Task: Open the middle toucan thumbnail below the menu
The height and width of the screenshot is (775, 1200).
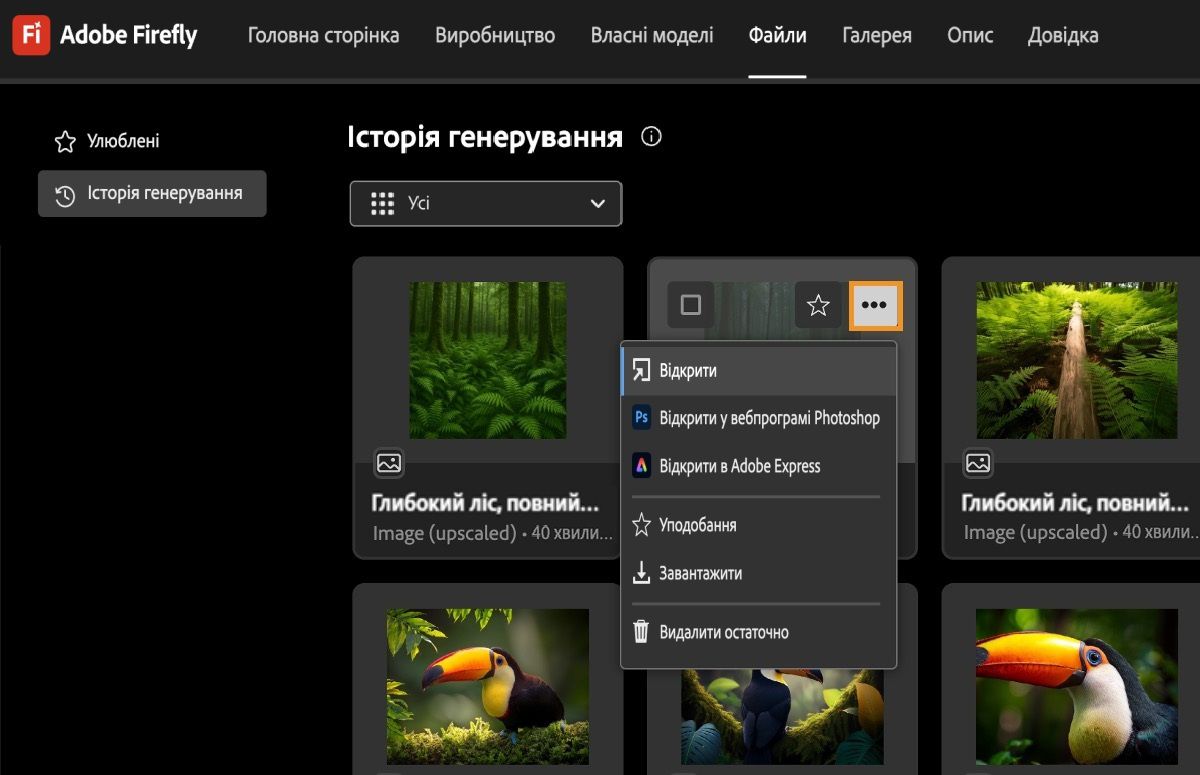Action: click(x=783, y=716)
